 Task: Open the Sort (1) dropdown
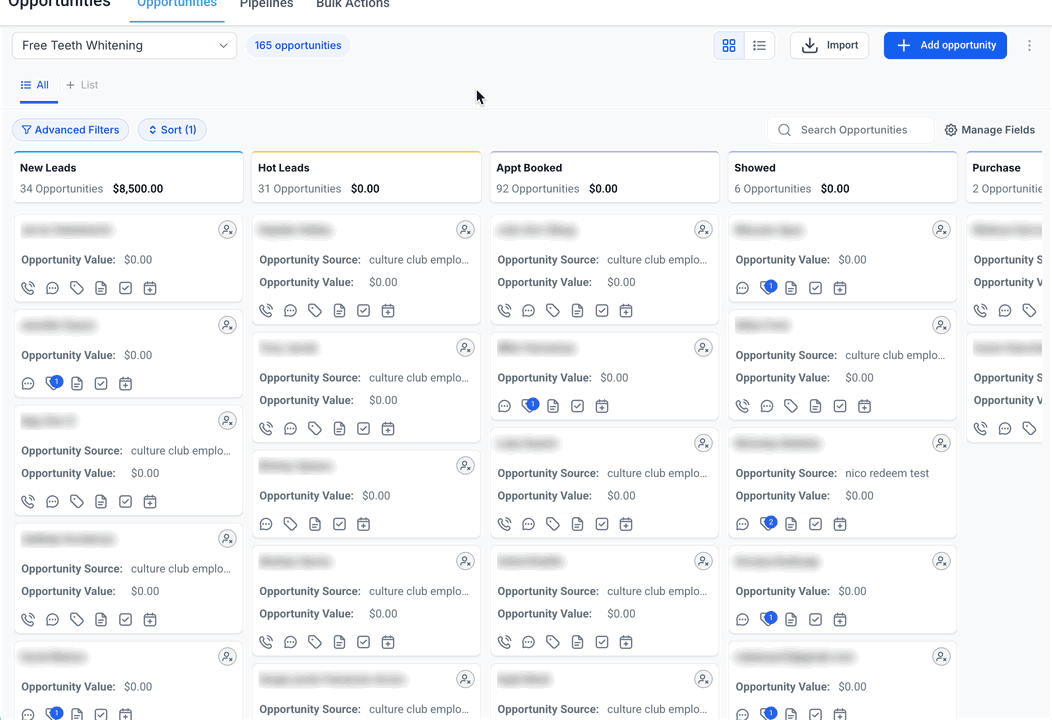172,130
